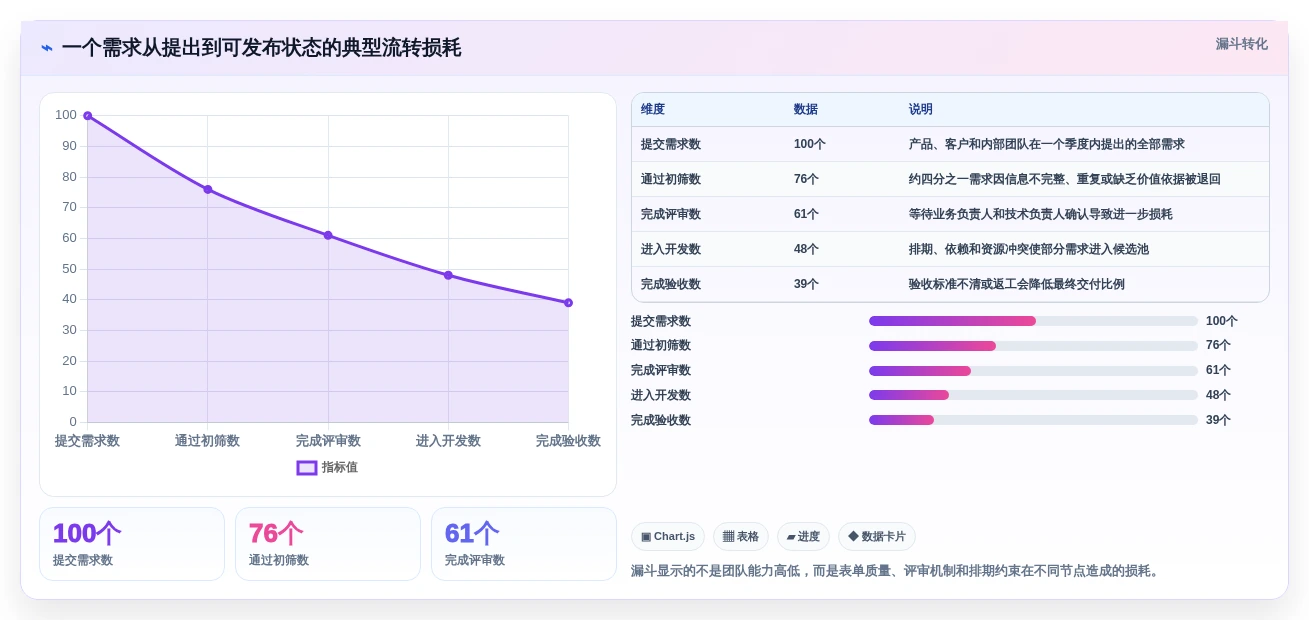This screenshot has width=1309, height=620.
Task: Click the y-axis tick label 50
Action: click(69, 269)
